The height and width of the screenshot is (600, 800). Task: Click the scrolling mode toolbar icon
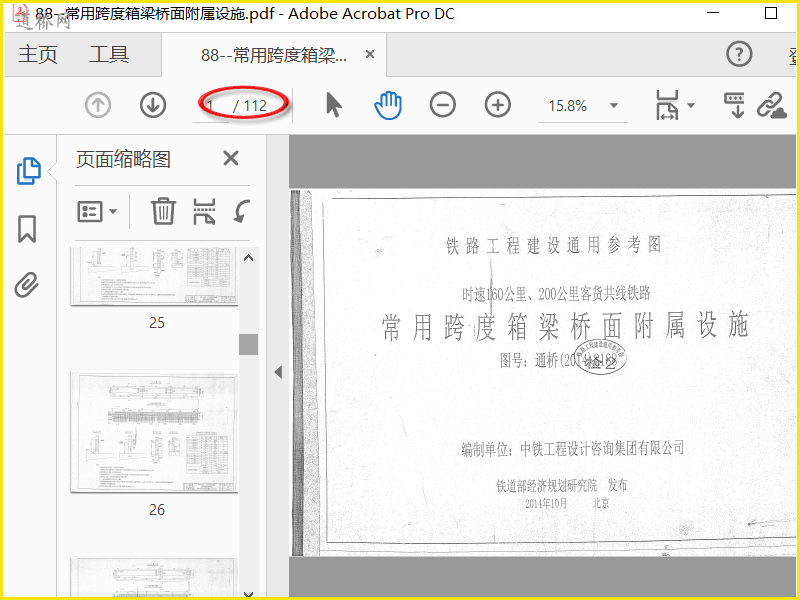click(734, 105)
